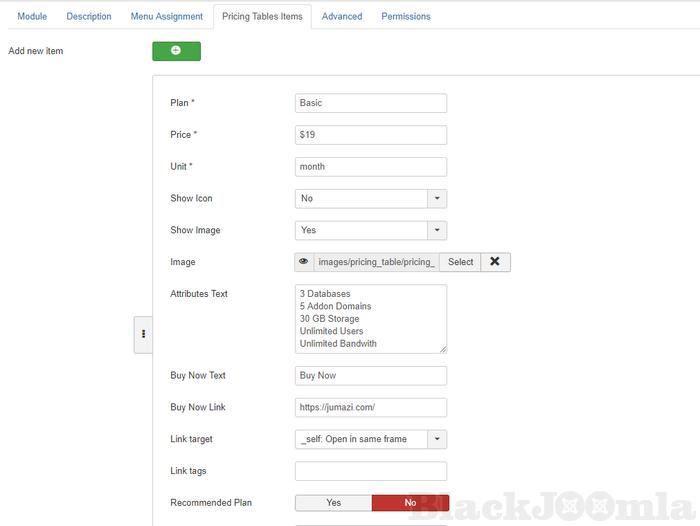Set Recommended Plan to No

point(410,503)
